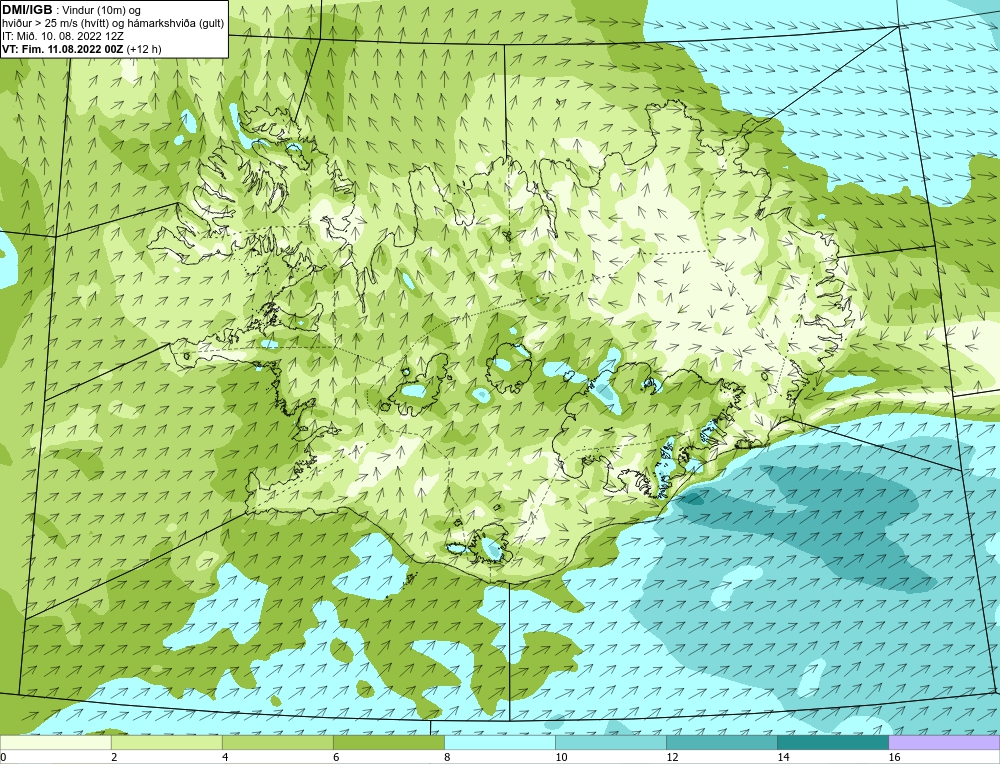Click the legend label '12'
Screen dimensions: 1000x764
pyautogui.click(x=672, y=757)
